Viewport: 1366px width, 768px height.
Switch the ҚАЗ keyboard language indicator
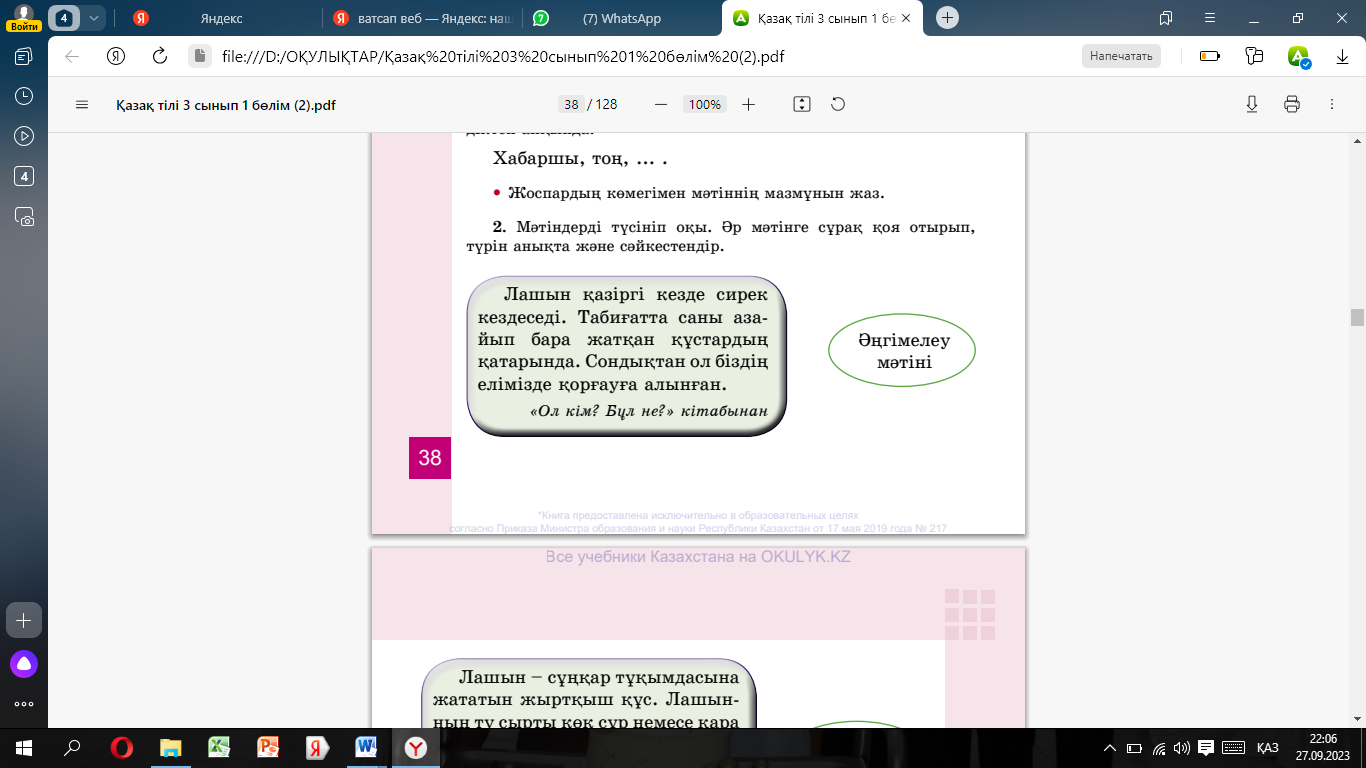coord(1267,748)
